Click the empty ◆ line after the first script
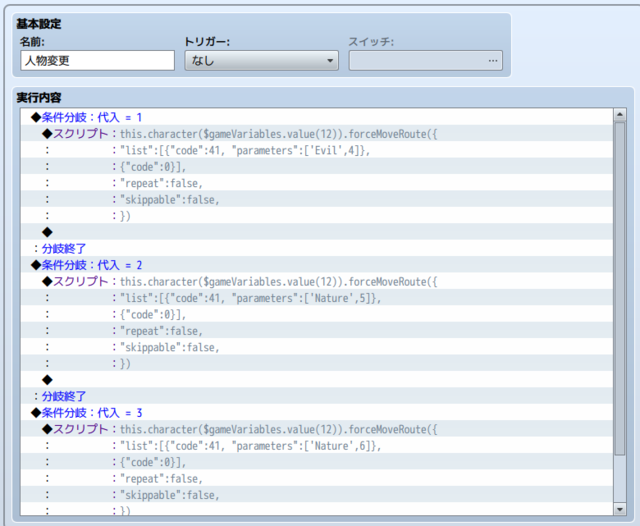640x526 pixels. click(317, 232)
